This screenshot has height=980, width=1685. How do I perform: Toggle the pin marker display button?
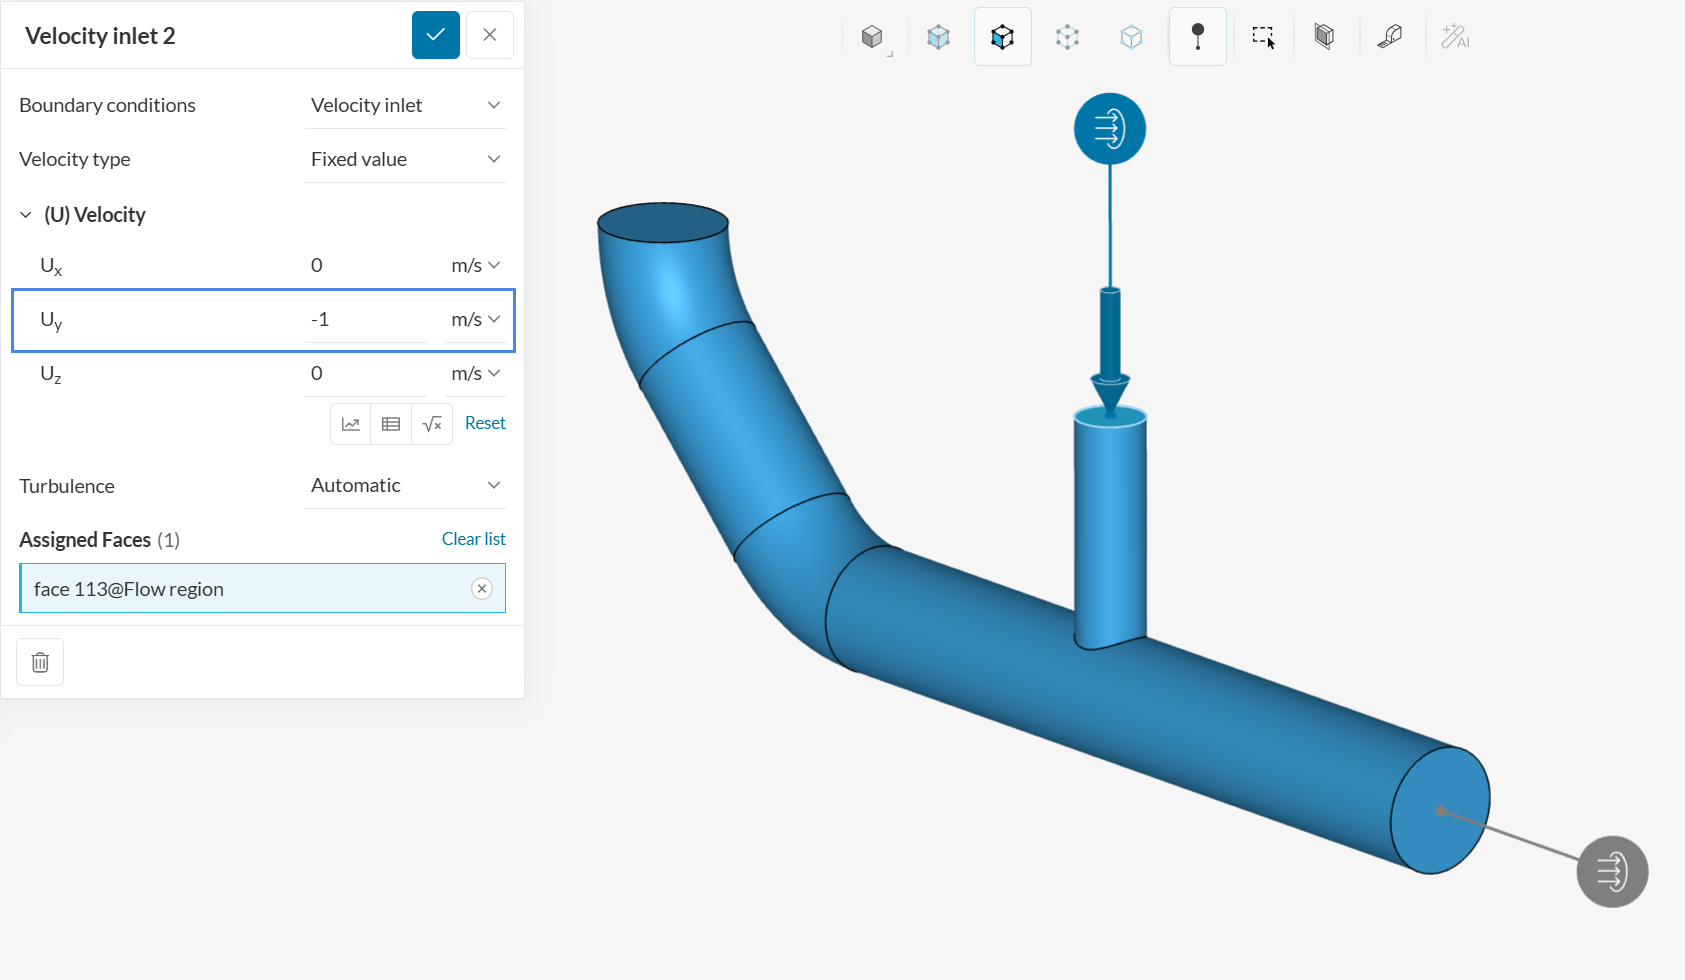[1197, 37]
